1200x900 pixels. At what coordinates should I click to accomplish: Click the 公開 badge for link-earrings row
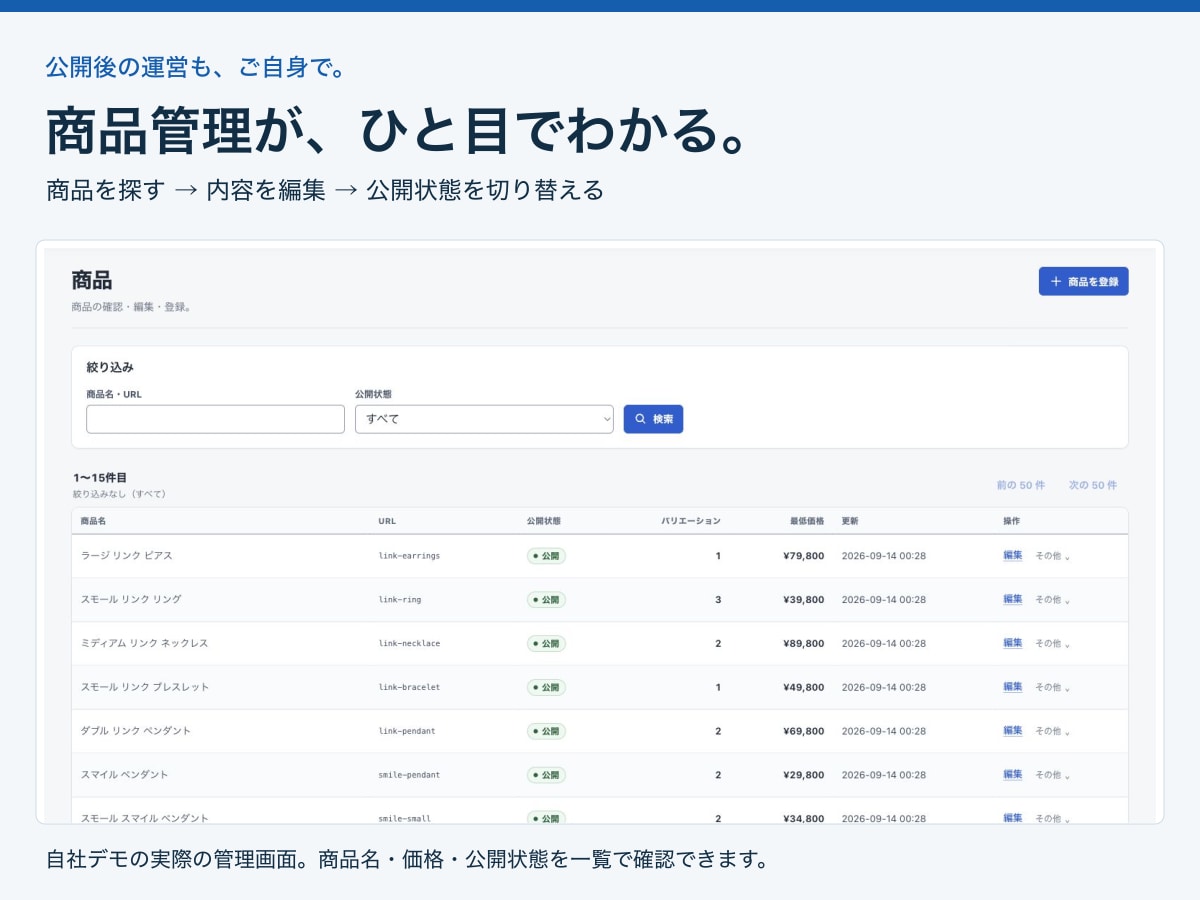coord(546,556)
